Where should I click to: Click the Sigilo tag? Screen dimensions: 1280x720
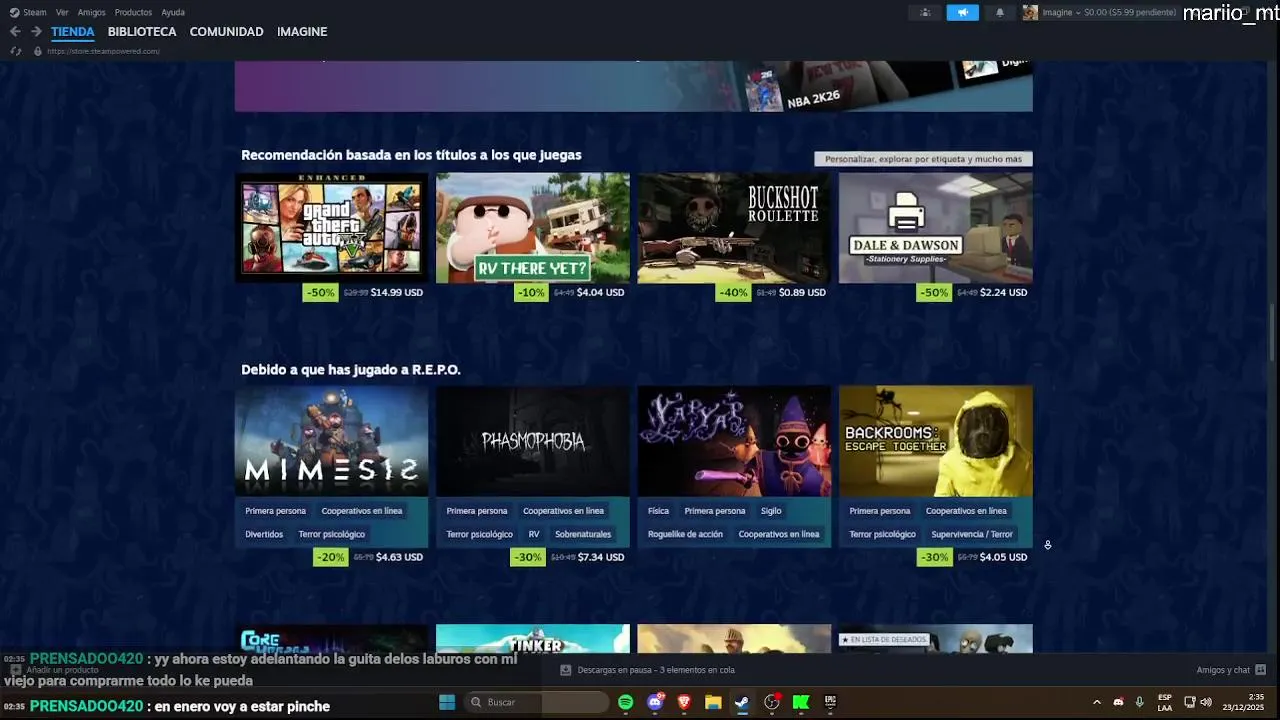point(771,511)
